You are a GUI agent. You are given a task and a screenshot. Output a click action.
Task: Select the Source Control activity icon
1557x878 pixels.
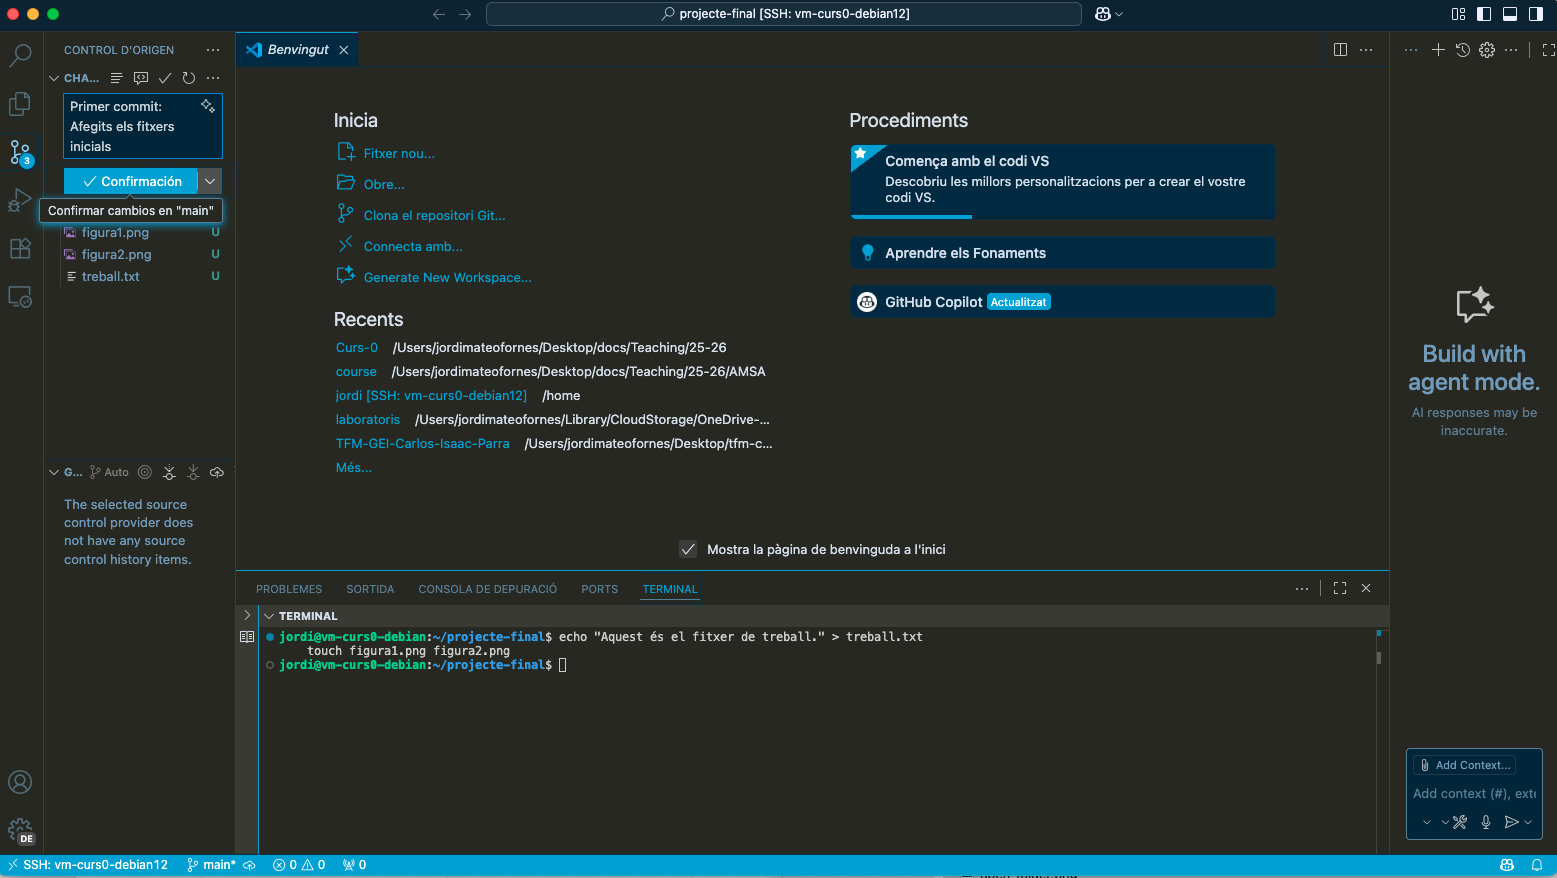[20, 152]
